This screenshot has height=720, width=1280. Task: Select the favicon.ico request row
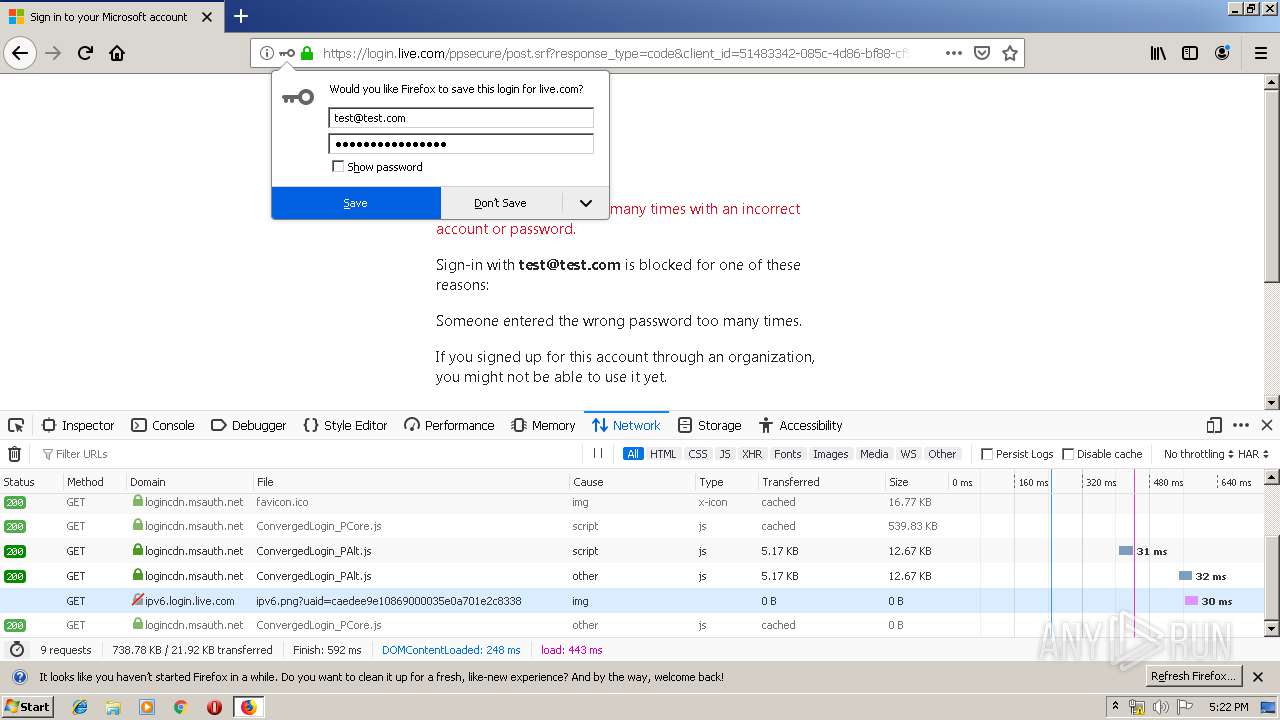[x=632, y=502]
